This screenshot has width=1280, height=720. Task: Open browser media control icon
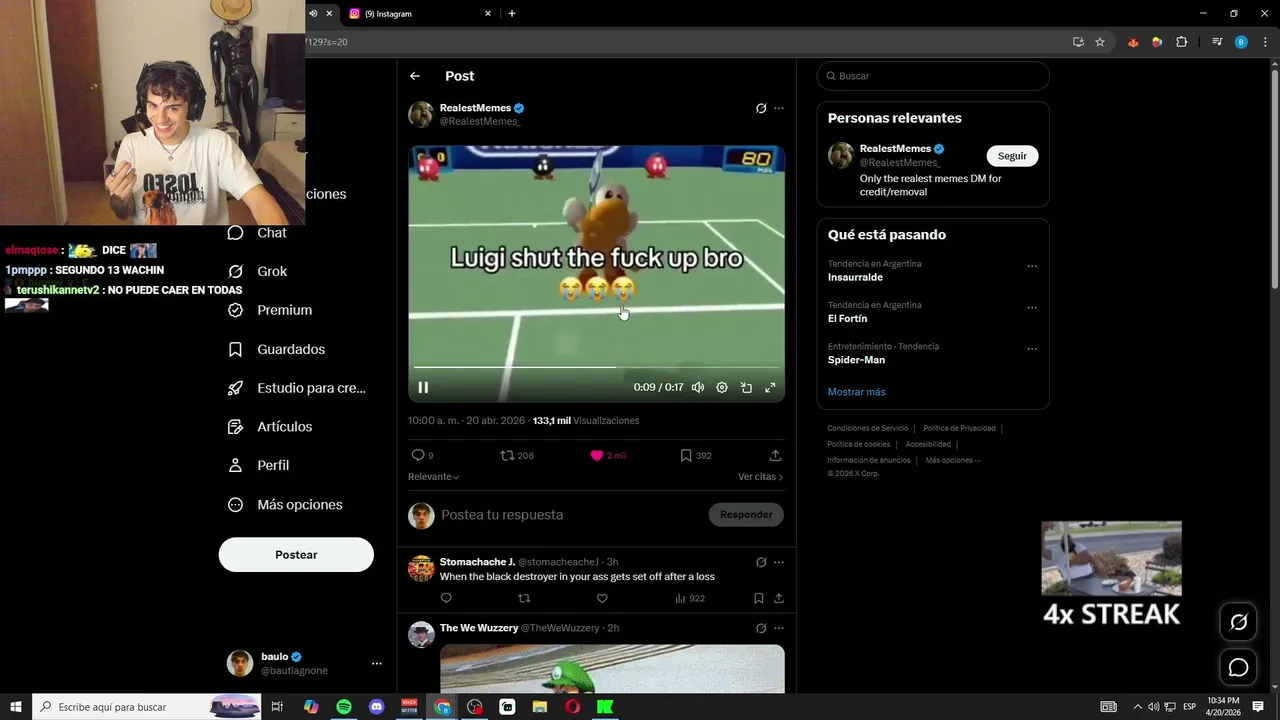(1217, 42)
